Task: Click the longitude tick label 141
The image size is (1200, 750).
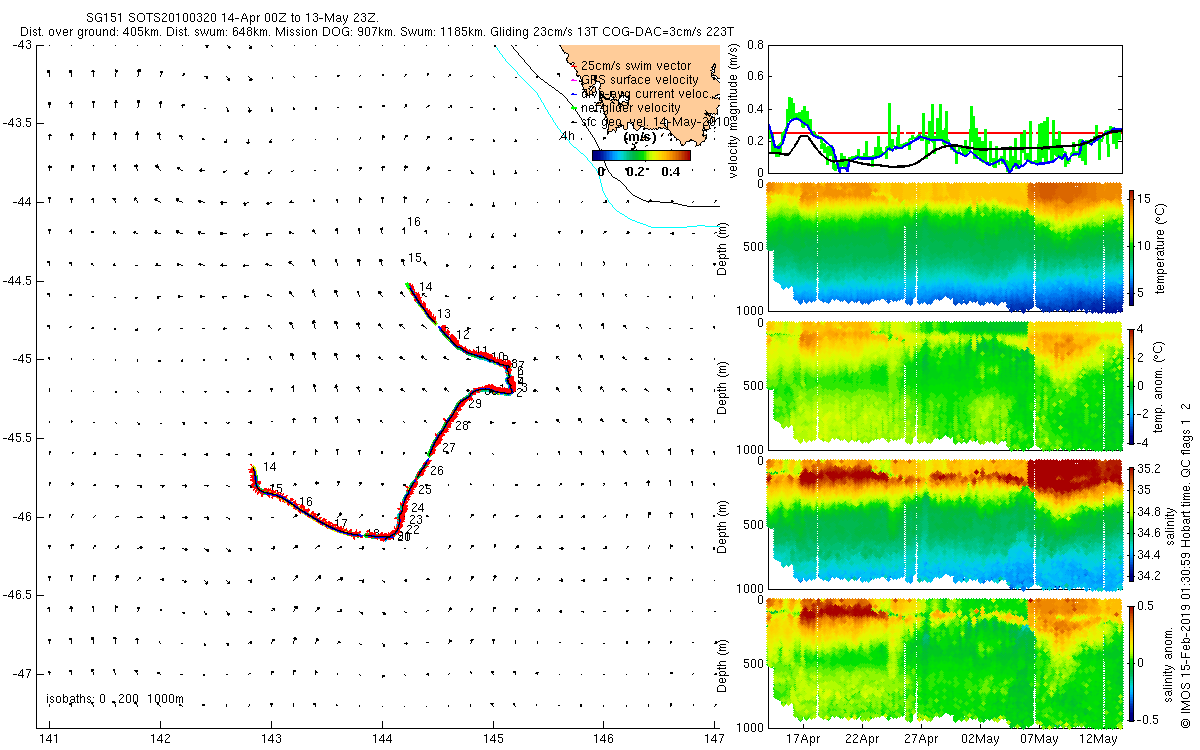Action: tap(48, 738)
